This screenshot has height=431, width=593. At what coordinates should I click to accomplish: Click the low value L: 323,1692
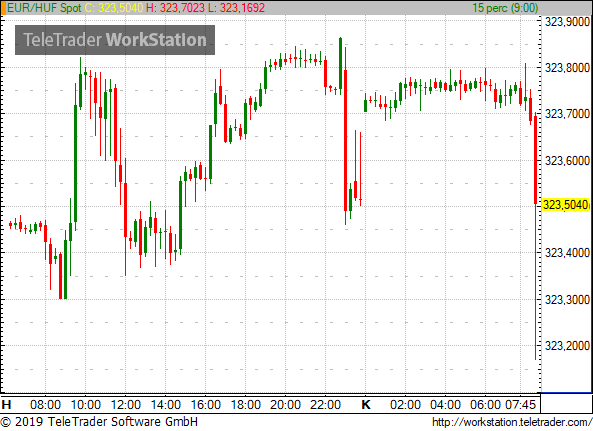click(x=236, y=8)
